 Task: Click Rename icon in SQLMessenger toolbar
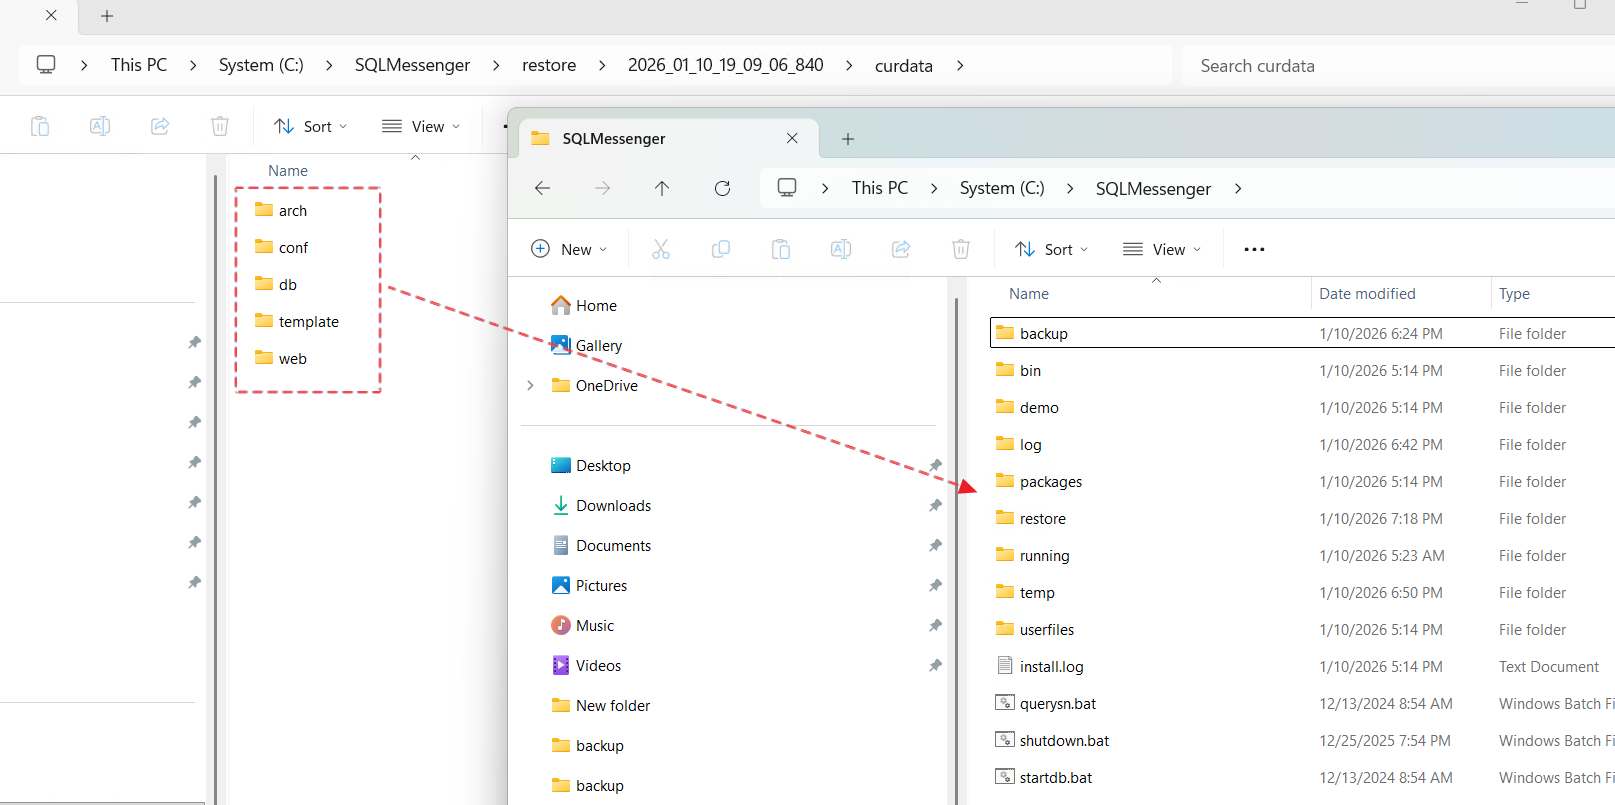coord(841,249)
